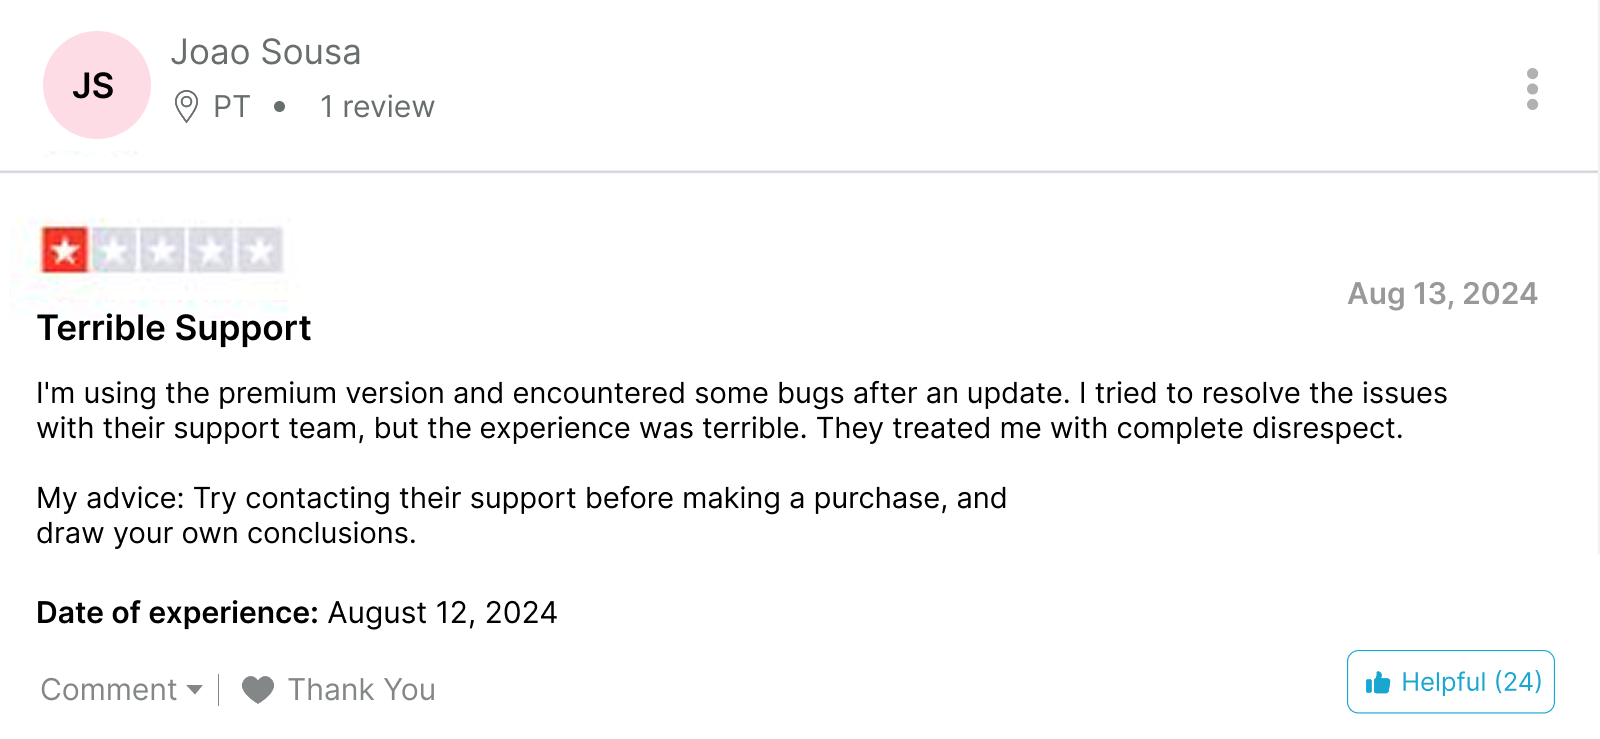Click the Helpful (24) button
The image size is (1600, 739).
(x=1451, y=682)
